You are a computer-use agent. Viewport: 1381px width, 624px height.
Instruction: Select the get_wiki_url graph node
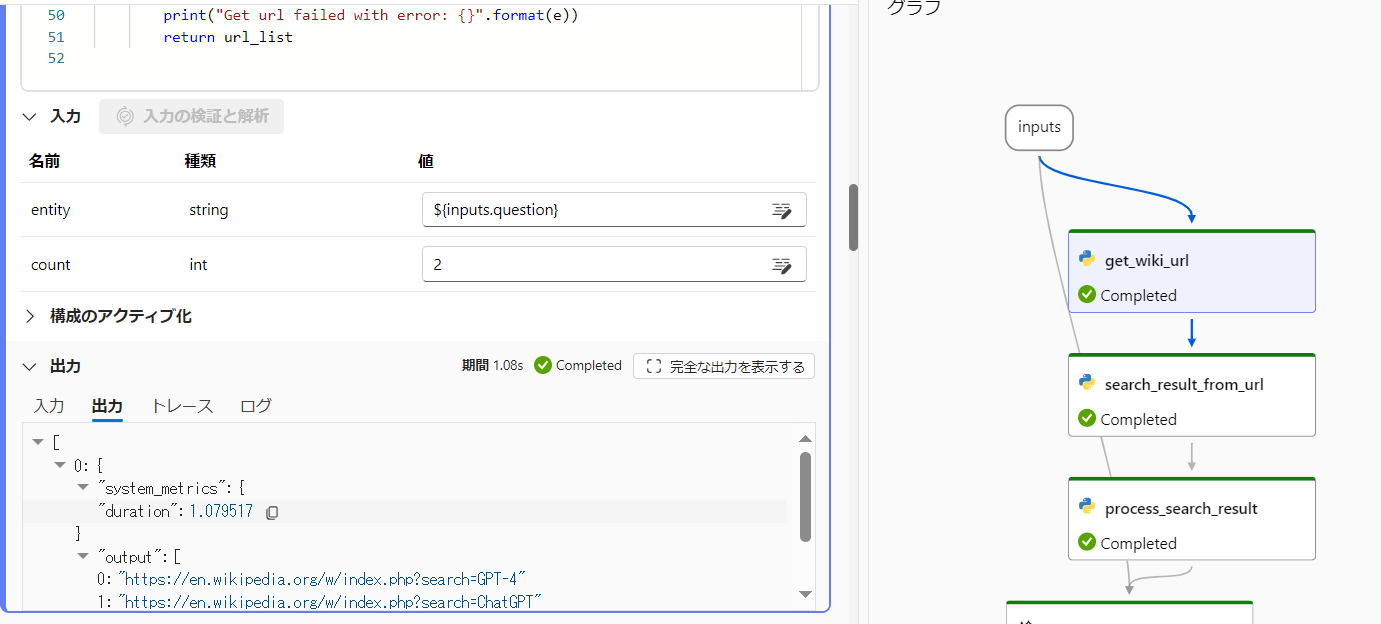click(x=1192, y=272)
